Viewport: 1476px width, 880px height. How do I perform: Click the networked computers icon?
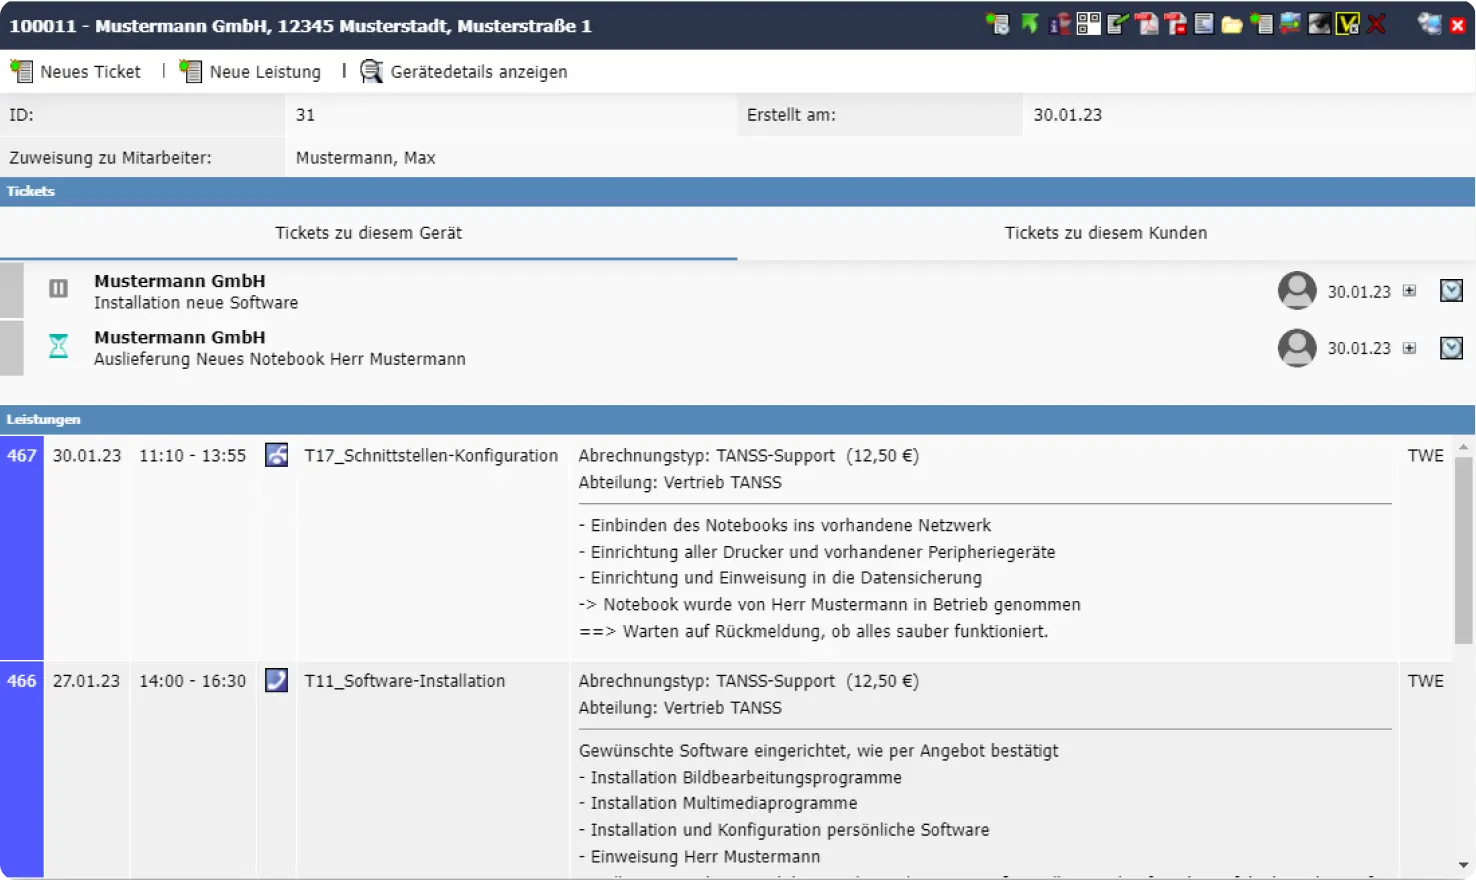[x=1429, y=24]
